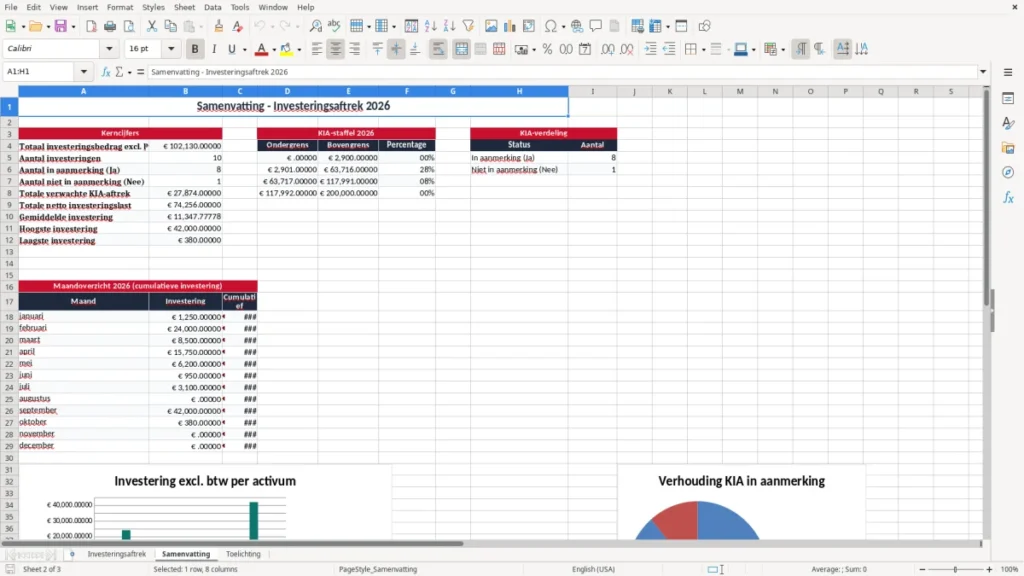The image size is (1024, 576).
Task: Toggle Italic formatting
Action: [214, 49]
